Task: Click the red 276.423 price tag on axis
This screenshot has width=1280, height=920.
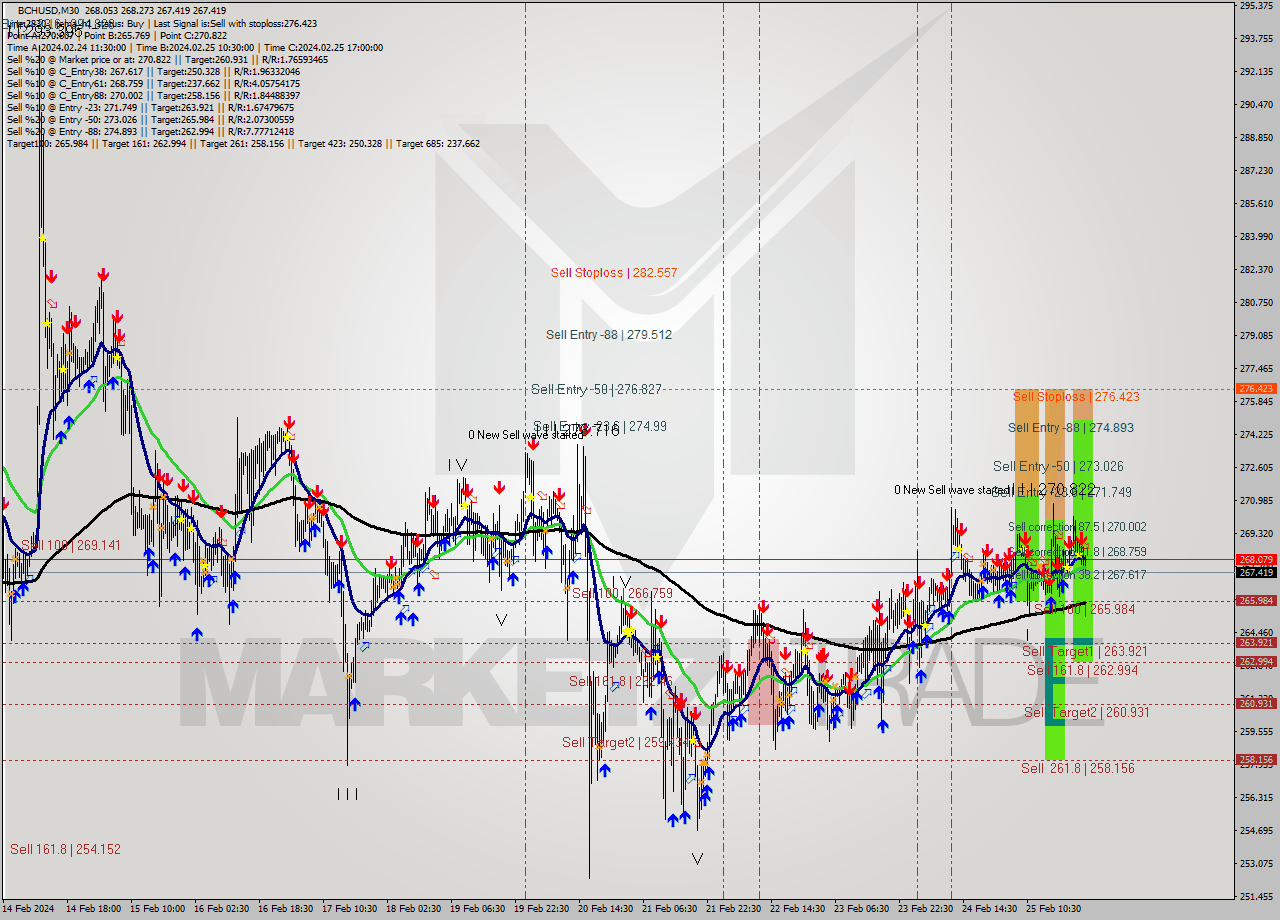Action: tap(1256, 388)
